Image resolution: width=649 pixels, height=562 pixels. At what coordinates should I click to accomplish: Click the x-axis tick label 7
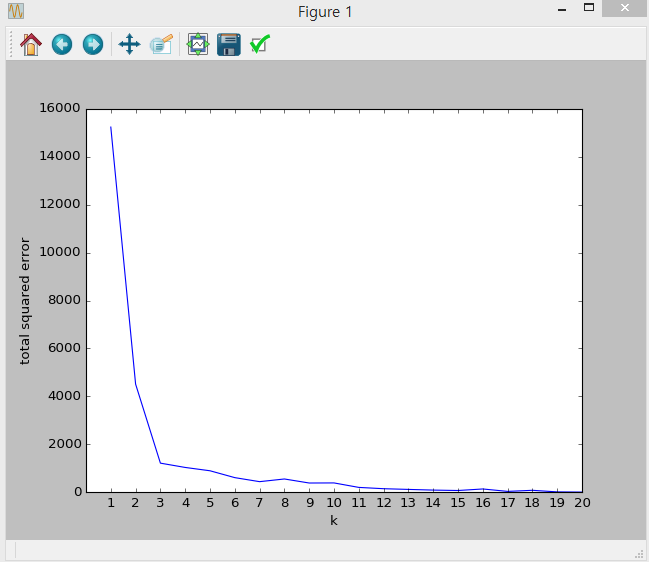click(260, 503)
